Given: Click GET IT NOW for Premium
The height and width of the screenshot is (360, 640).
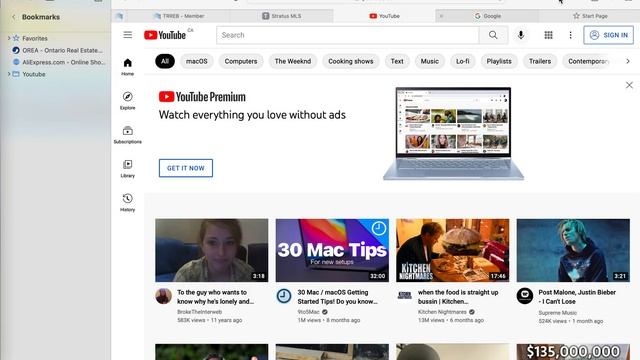Looking at the screenshot, I should point(186,168).
